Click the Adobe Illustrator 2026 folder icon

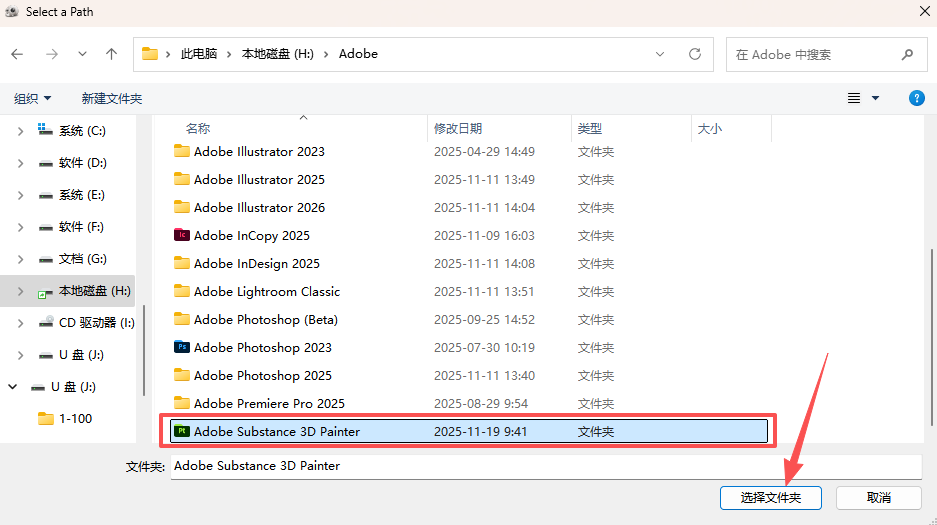(x=182, y=207)
